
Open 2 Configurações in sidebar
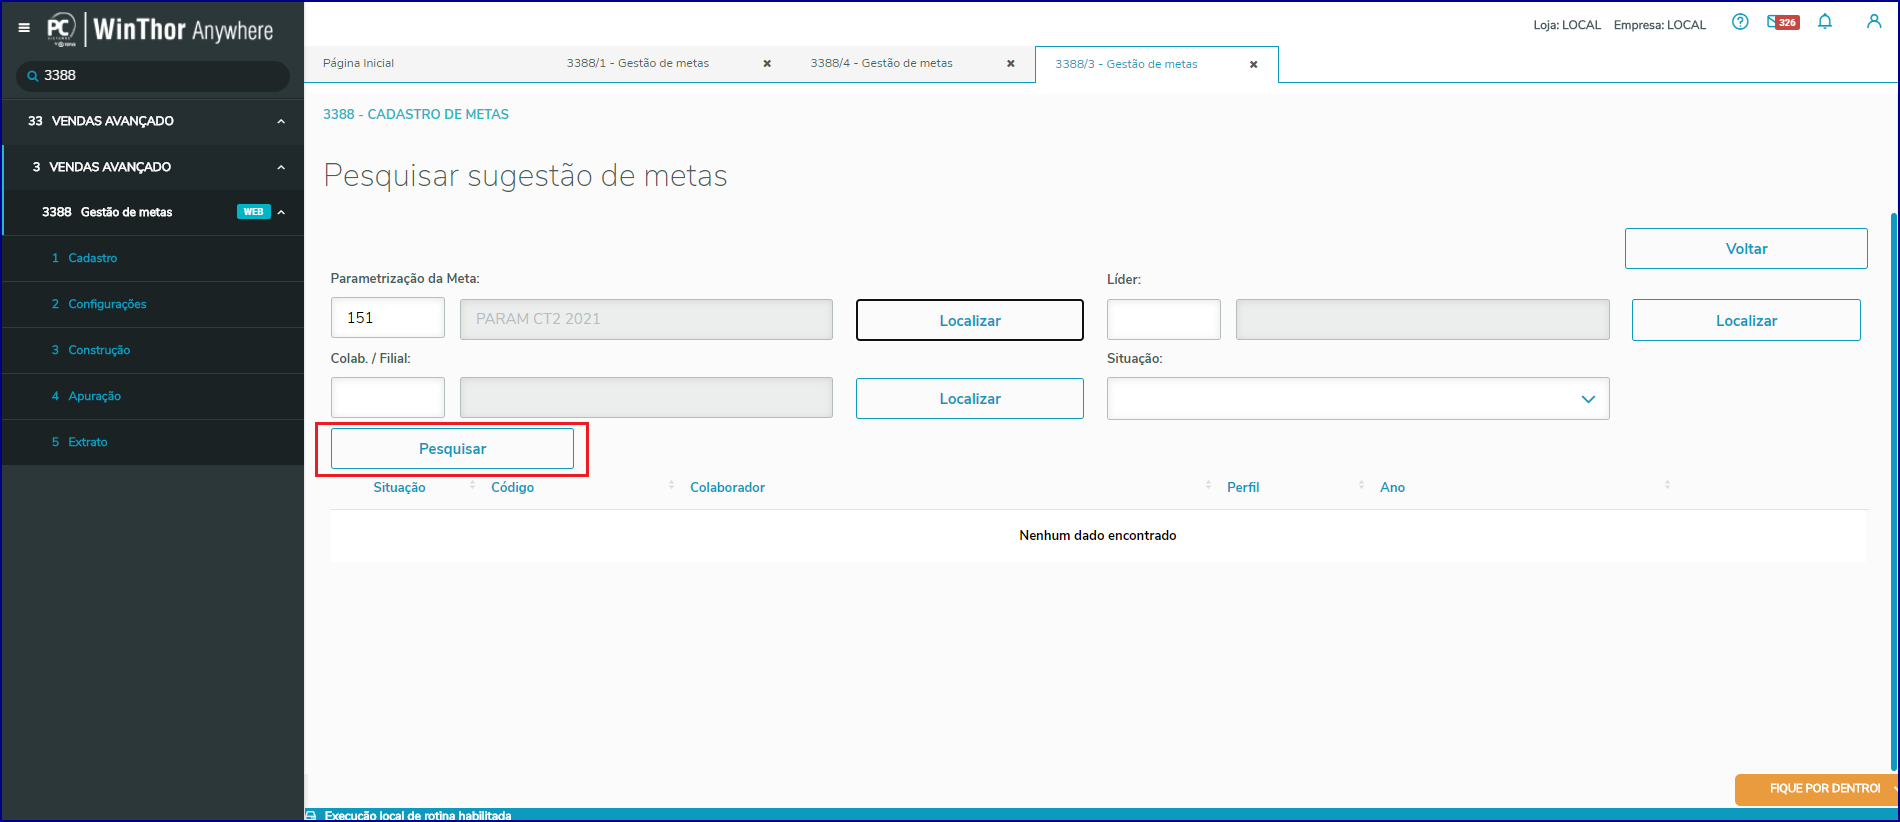tap(153, 304)
